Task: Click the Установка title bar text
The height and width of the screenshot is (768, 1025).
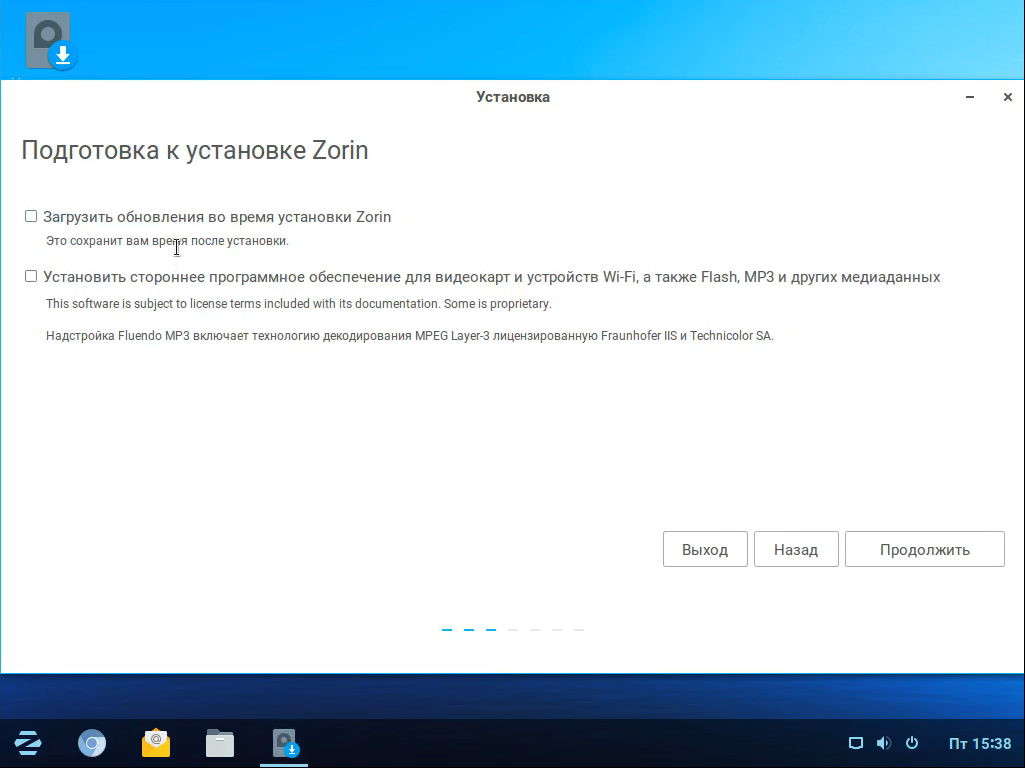Action: click(x=513, y=97)
